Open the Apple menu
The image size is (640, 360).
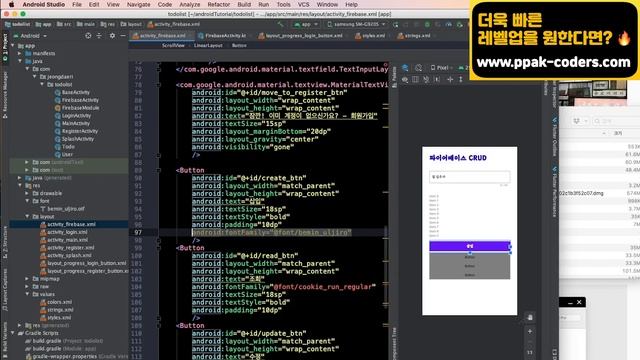click(x=11, y=4)
